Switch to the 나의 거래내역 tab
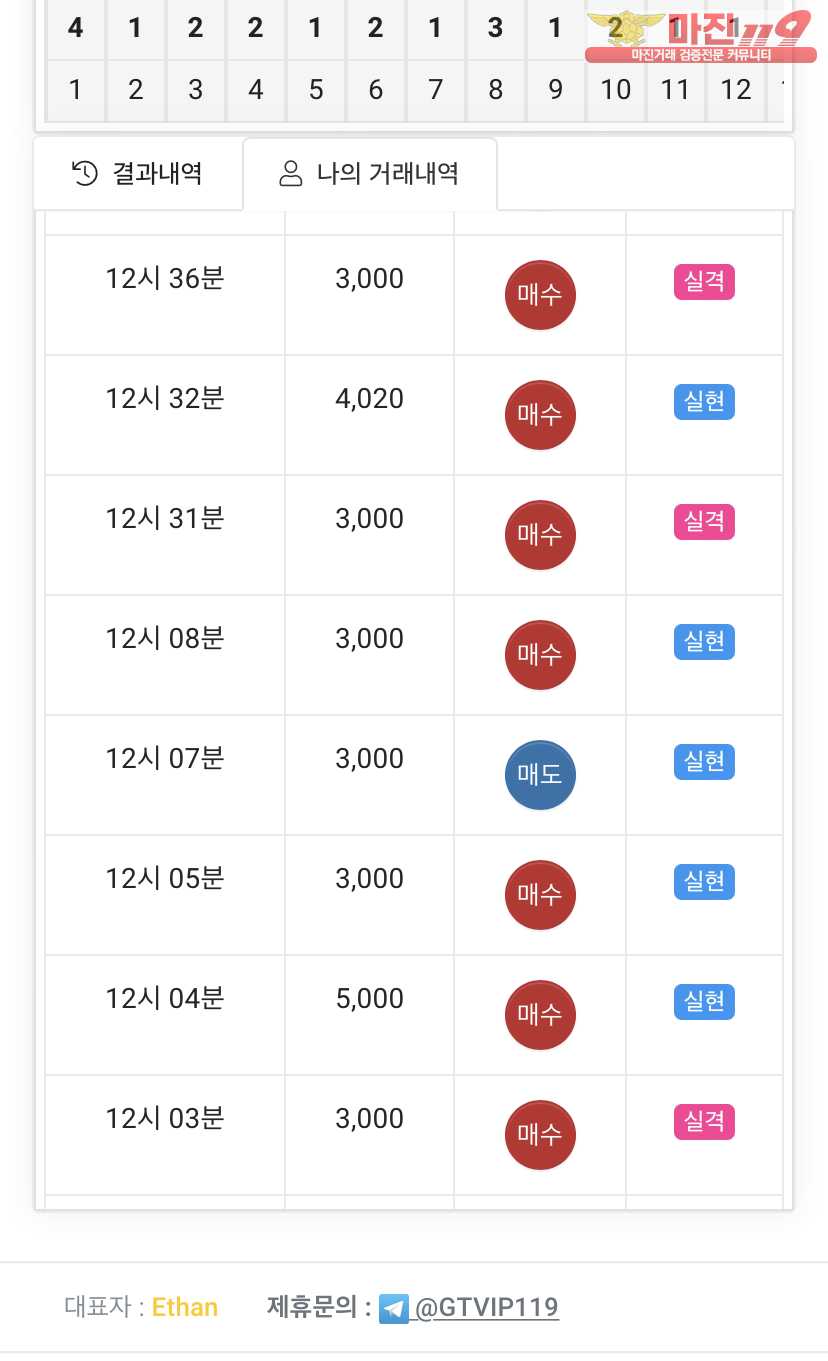This screenshot has width=828, height=1361. [369, 174]
